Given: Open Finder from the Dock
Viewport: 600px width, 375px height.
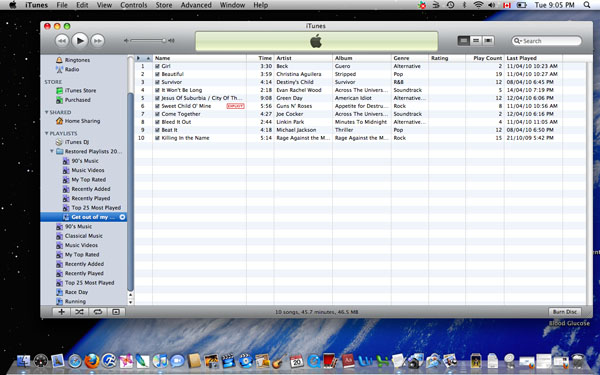Looking at the screenshot, I should [24, 361].
